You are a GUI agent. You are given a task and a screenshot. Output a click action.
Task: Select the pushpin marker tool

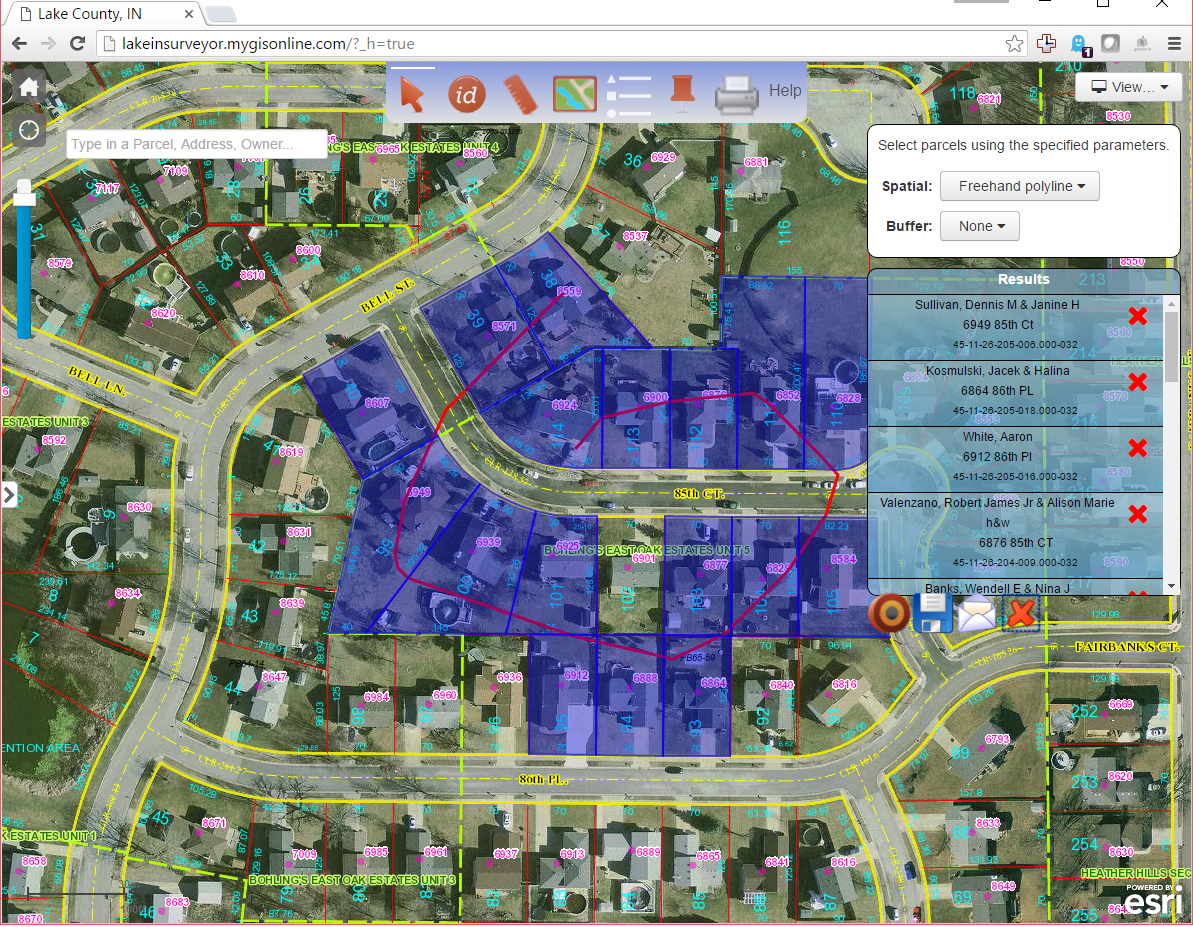(682, 92)
